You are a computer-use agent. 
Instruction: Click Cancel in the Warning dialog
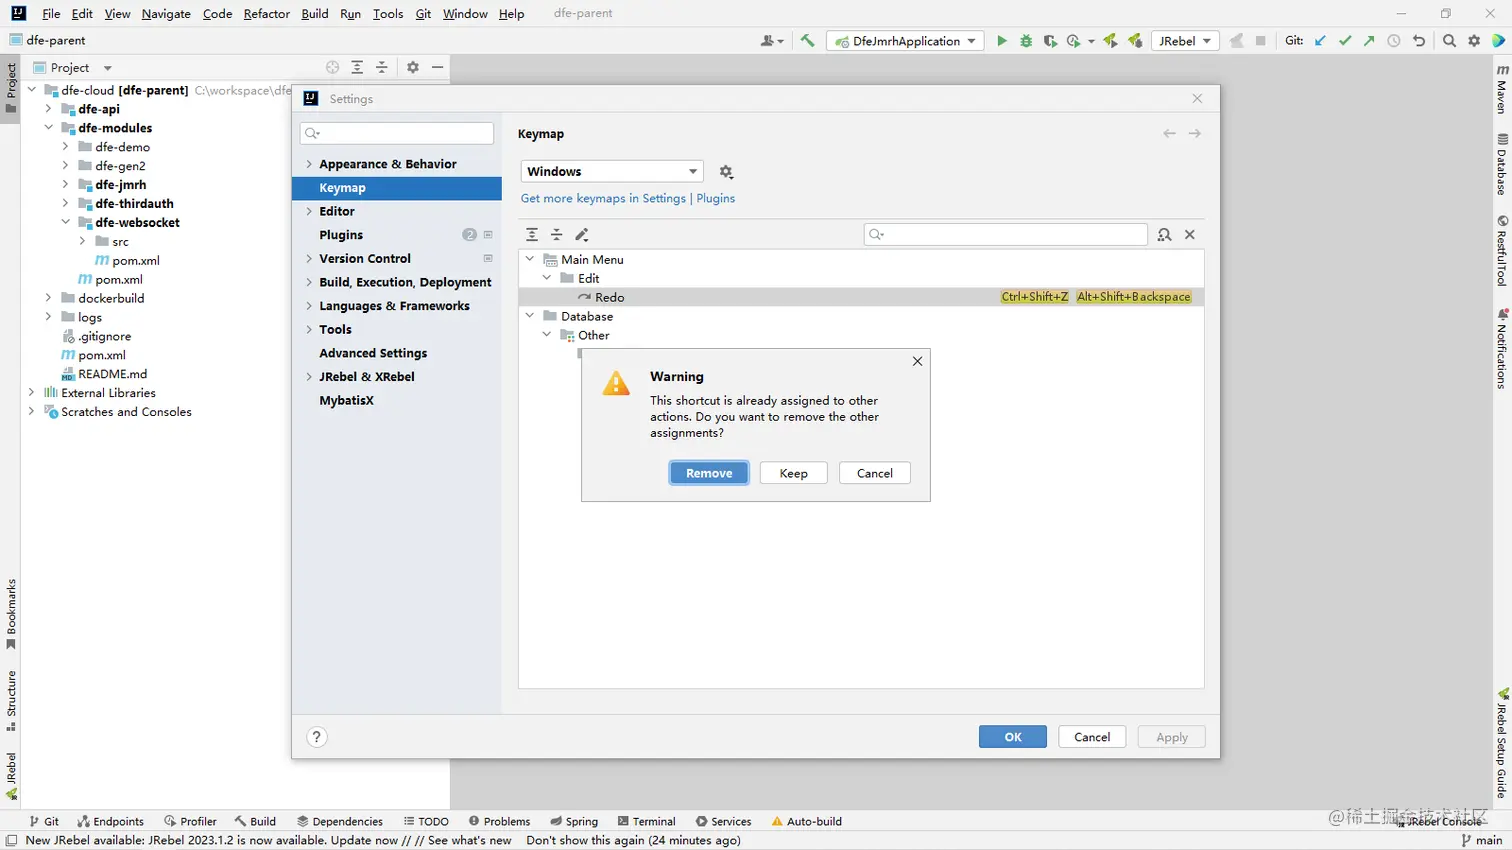(x=874, y=473)
